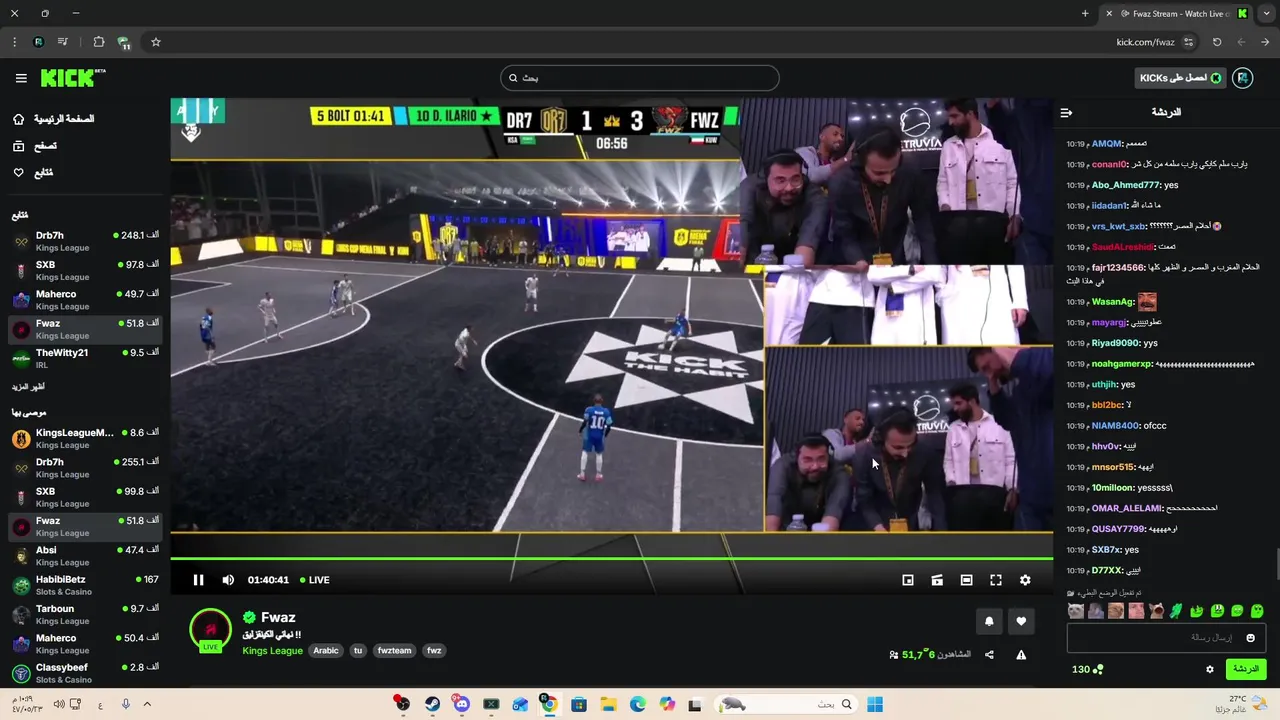This screenshot has height=720, width=1280.
Task: Open the clip creation icon in player
Action: (937, 580)
